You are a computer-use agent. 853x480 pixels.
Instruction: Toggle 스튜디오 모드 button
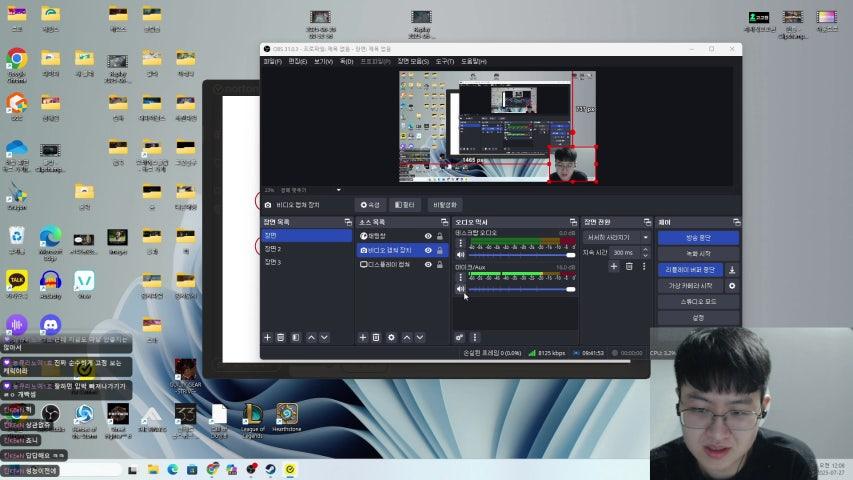[698, 301]
